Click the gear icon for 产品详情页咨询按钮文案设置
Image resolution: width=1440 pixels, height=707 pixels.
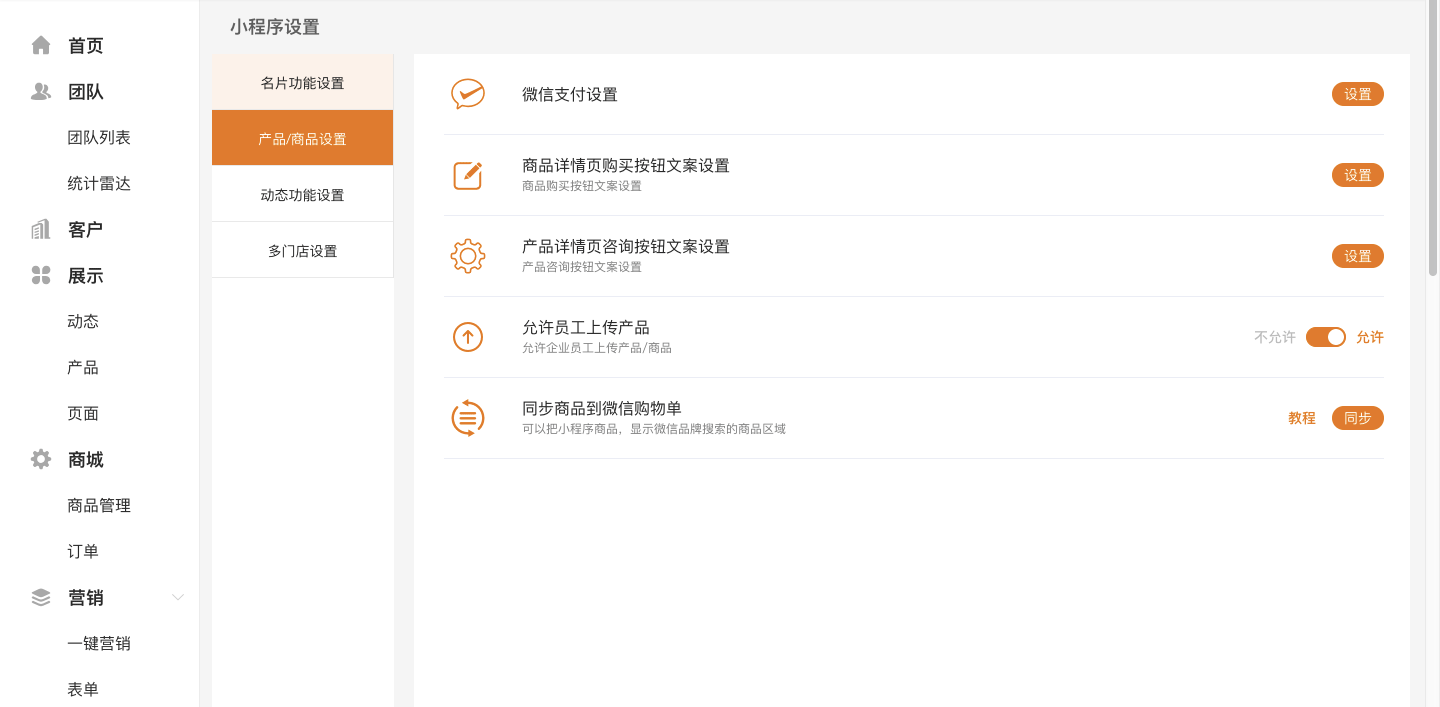pyautogui.click(x=467, y=256)
